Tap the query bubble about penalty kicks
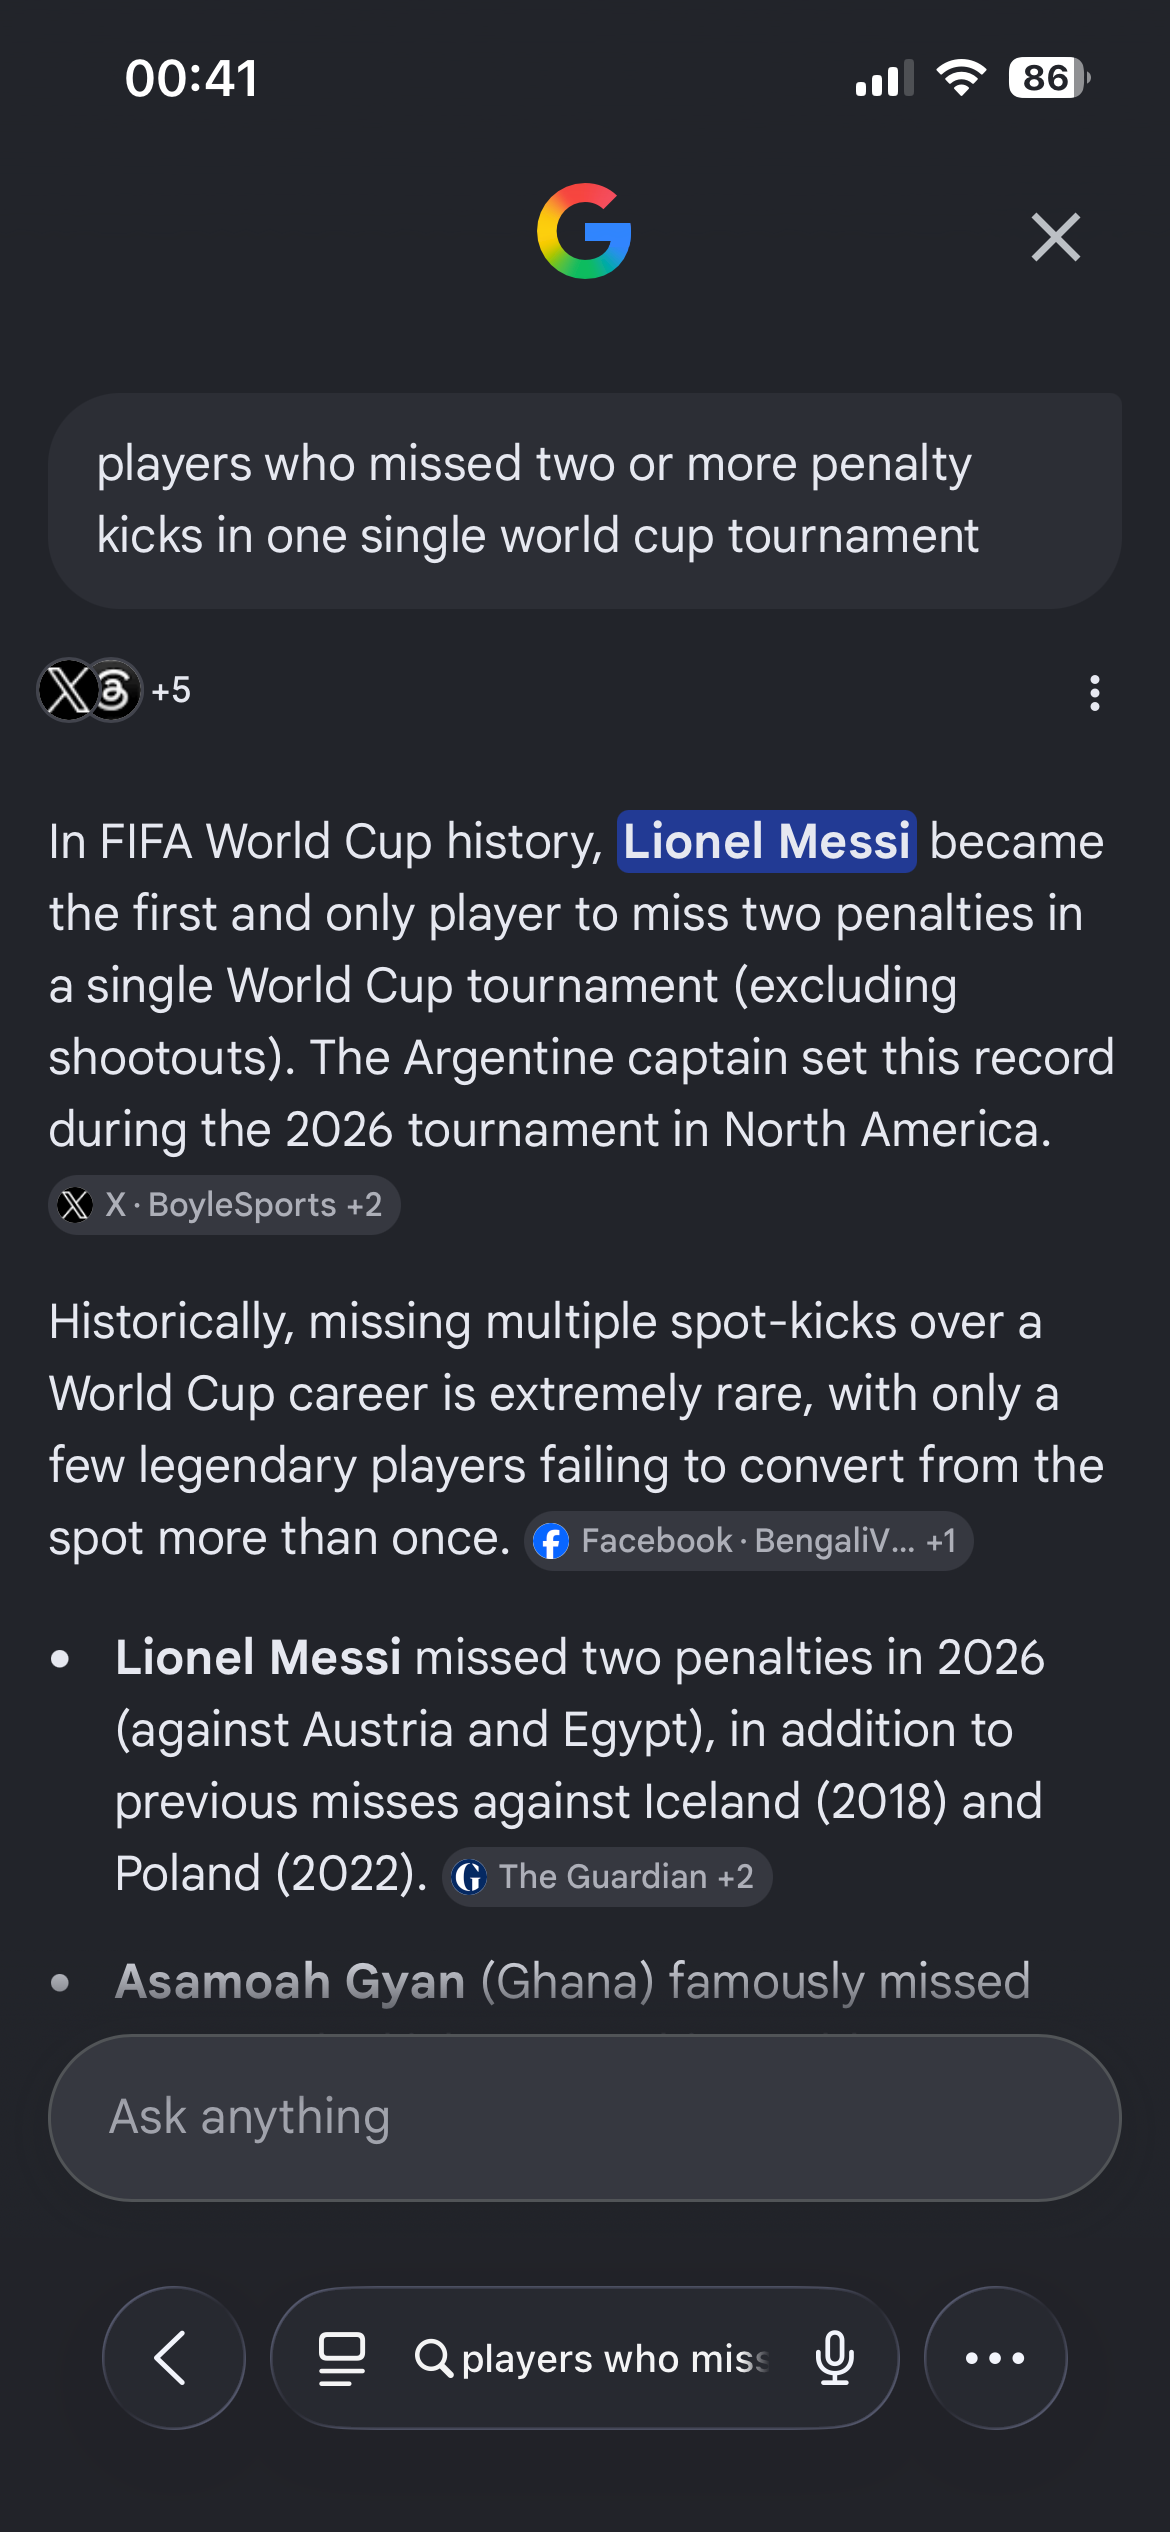This screenshot has height=2532, width=1170. (x=585, y=501)
